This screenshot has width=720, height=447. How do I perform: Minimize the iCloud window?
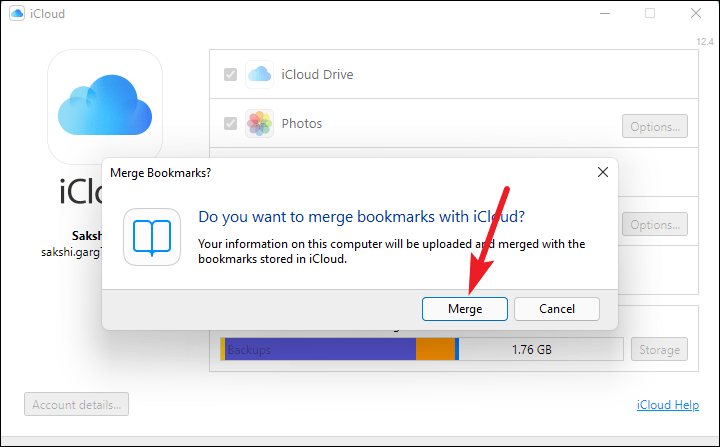point(605,13)
